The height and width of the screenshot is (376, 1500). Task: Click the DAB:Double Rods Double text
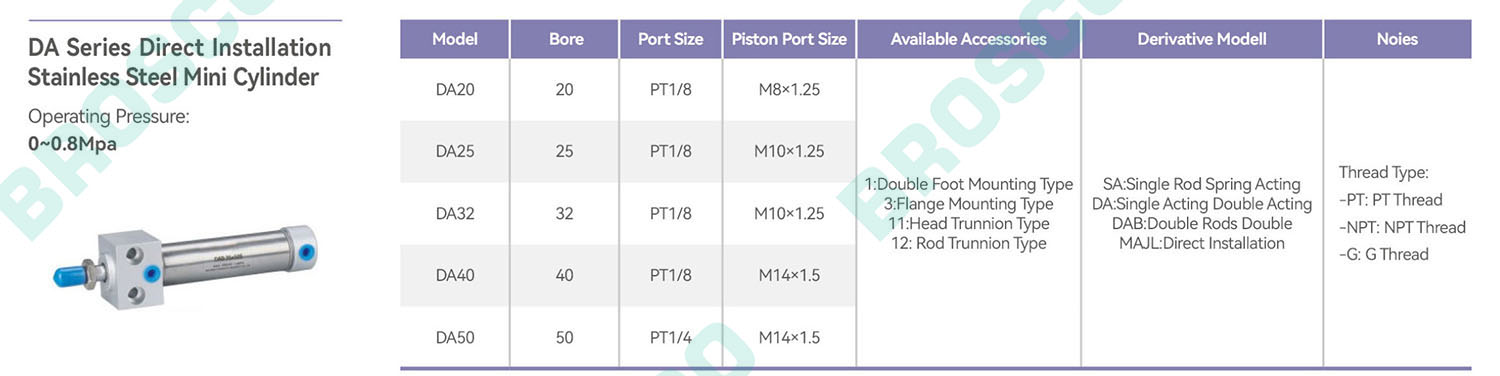(1202, 223)
